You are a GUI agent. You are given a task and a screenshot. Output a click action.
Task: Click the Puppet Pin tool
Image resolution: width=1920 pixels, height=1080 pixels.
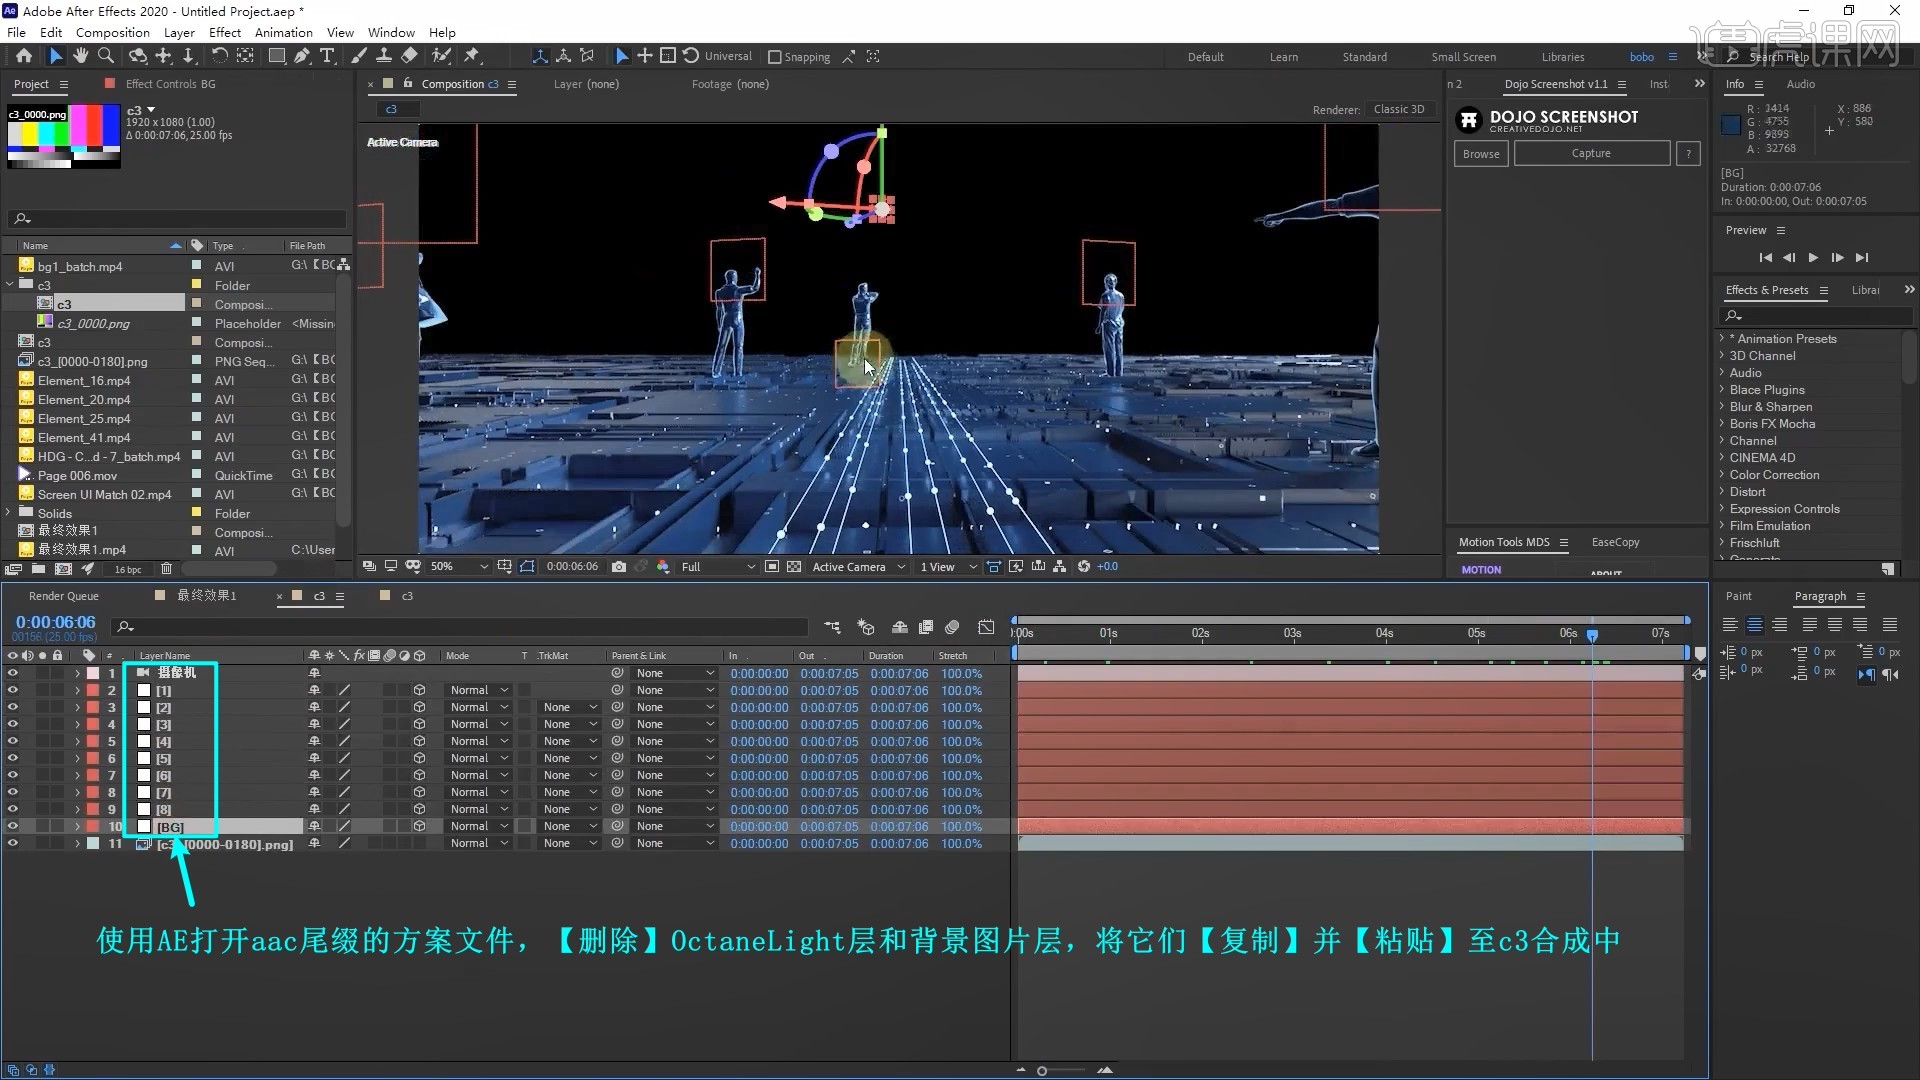click(x=471, y=56)
